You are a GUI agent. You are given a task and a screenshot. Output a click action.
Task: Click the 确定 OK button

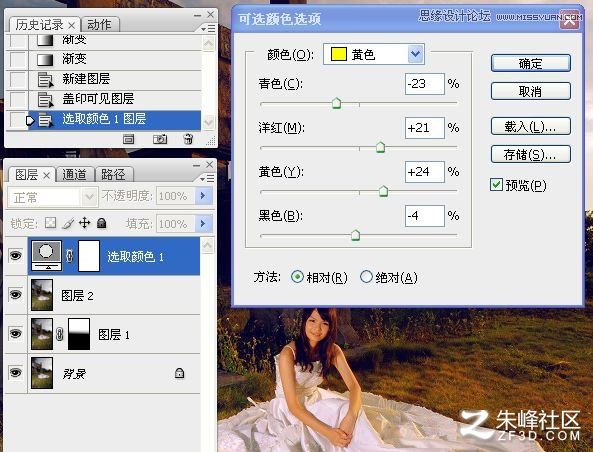coord(531,63)
